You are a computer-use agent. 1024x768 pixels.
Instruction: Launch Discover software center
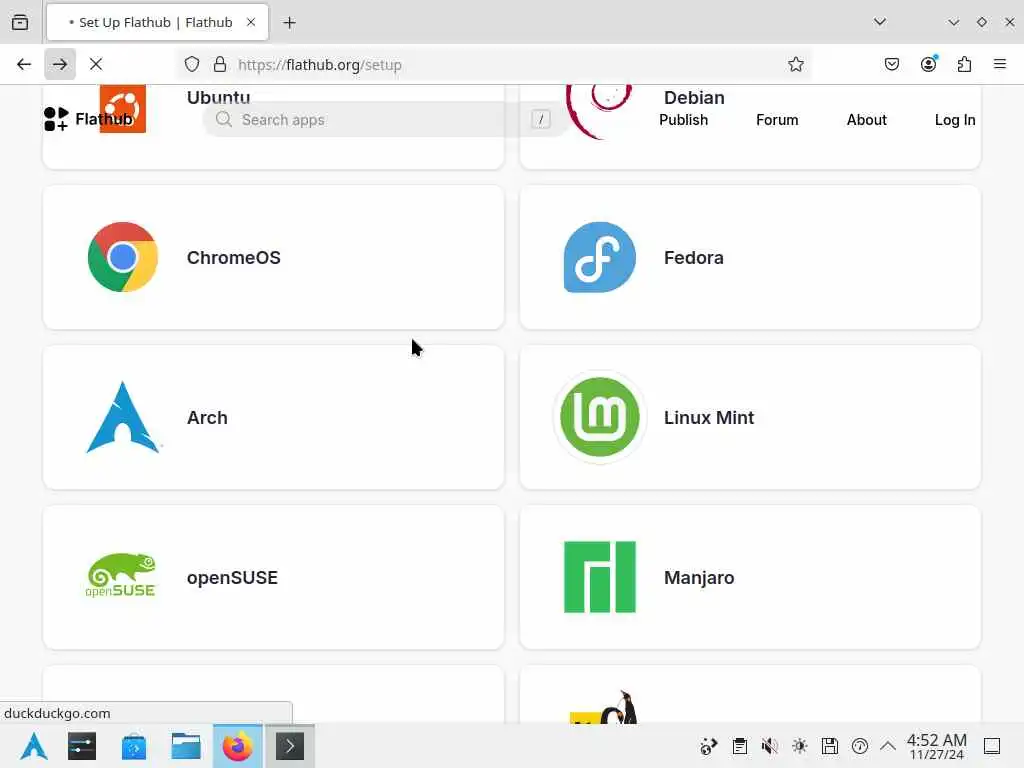pyautogui.click(x=134, y=746)
